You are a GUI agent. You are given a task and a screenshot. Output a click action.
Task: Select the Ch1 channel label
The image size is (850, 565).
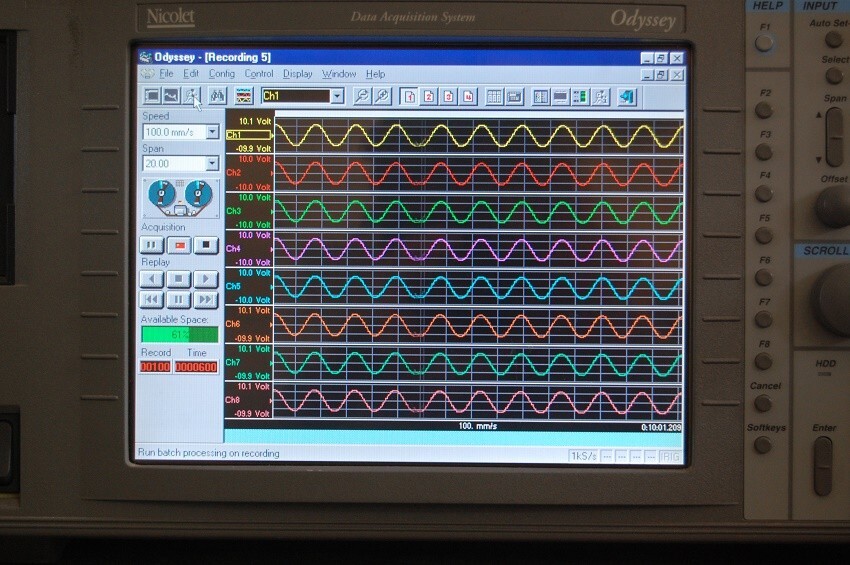[248, 135]
